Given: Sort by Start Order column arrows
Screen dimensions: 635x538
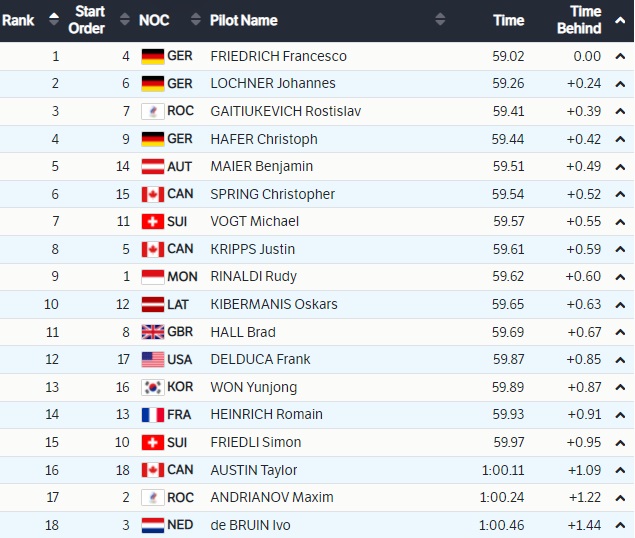Looking at the screenshot, I should [124, 20].
